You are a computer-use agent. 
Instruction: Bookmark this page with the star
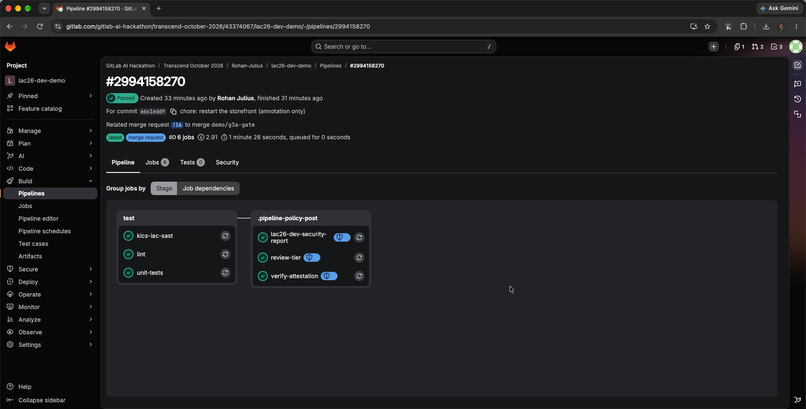[707, 26]
